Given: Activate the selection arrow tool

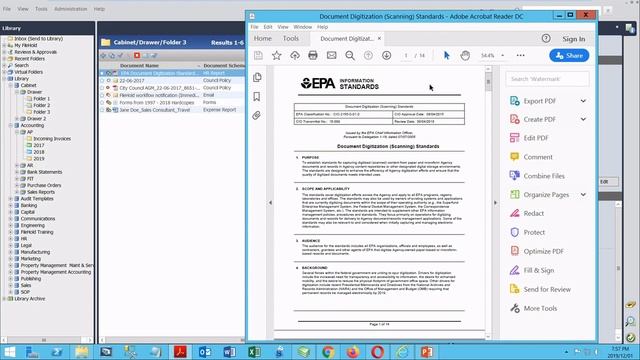Looking at the screenshot, I should [447, 55].
